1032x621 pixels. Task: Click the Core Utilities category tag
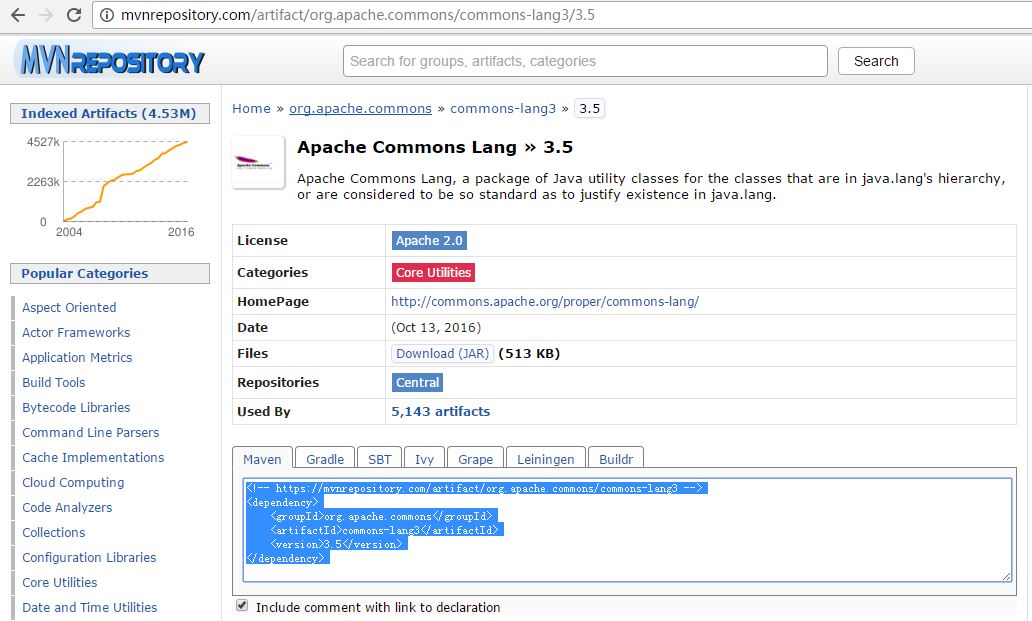point(433,272)
